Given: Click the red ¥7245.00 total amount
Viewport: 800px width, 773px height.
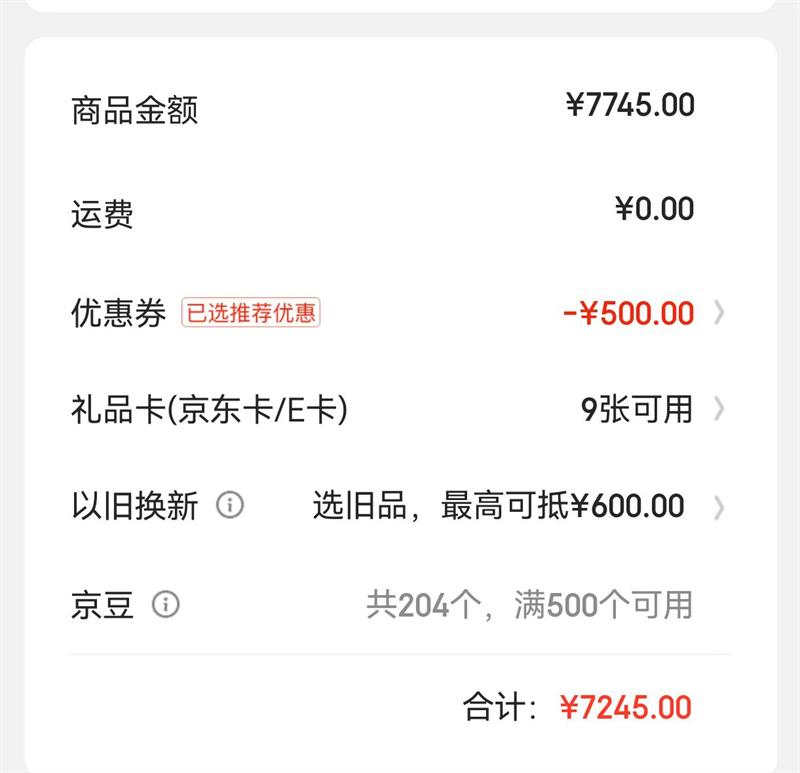Looking at the screenshot, I should pyautogui.click(x=625, y=708).
